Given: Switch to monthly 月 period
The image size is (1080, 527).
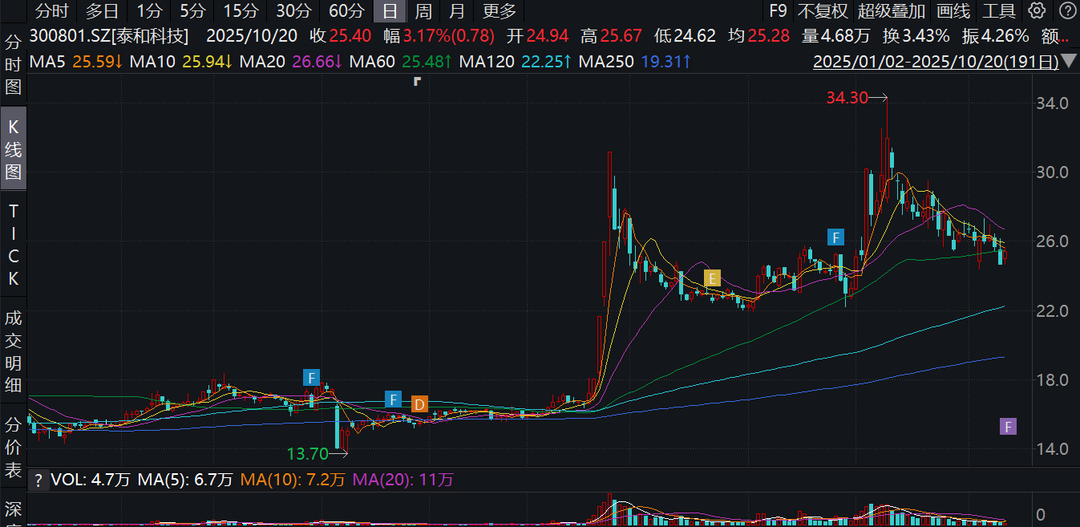Looking at the screenshot, I should tap(457, 11).
